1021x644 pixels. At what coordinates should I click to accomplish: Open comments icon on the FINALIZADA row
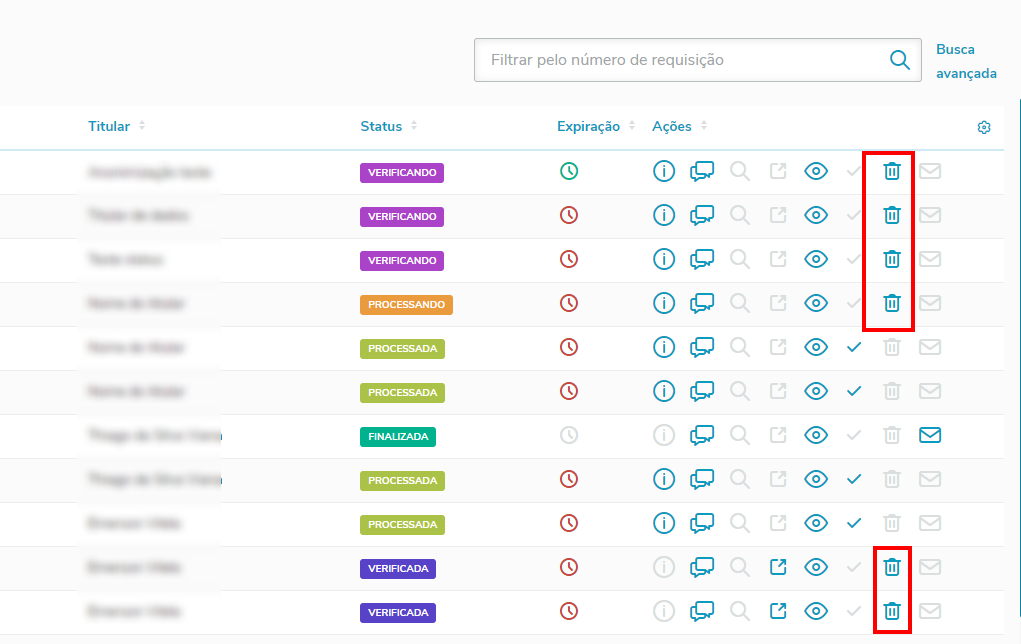coord(701,435)
